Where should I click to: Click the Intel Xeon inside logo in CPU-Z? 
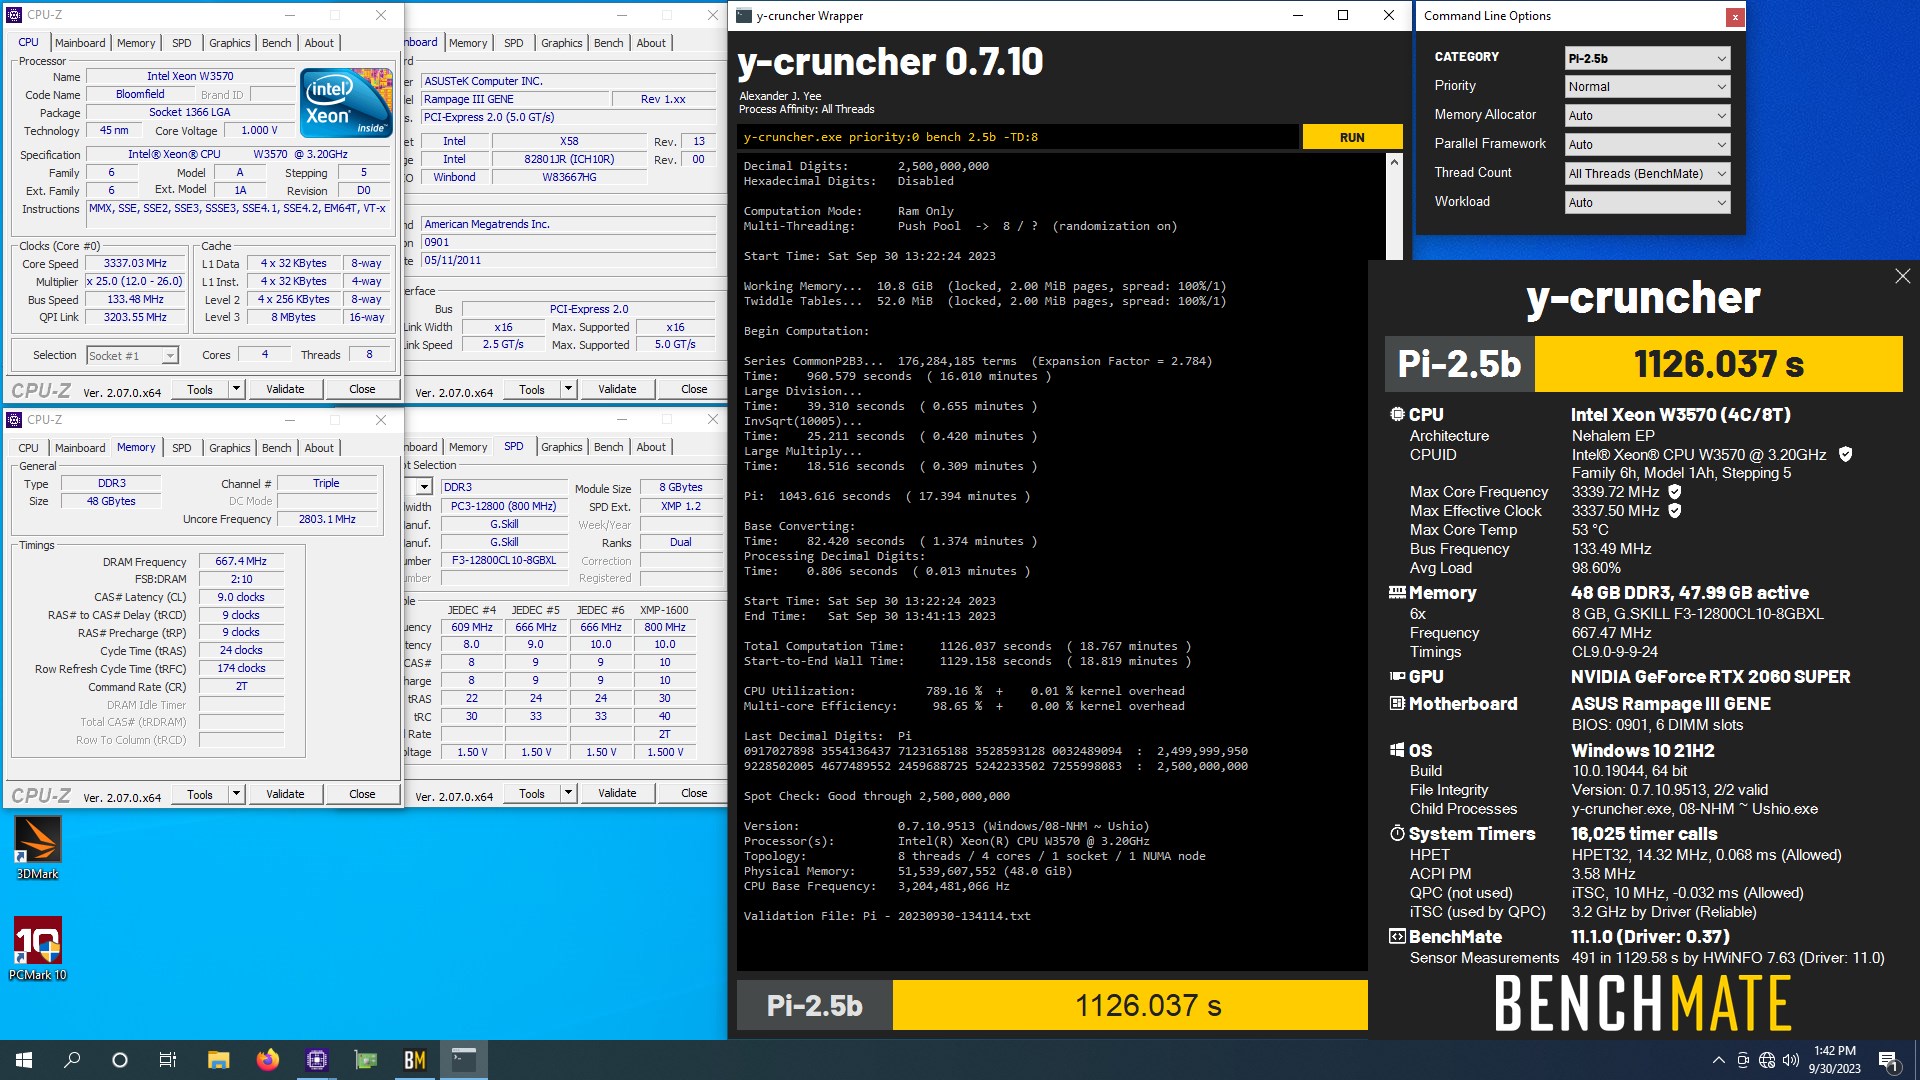click(346, 102)
